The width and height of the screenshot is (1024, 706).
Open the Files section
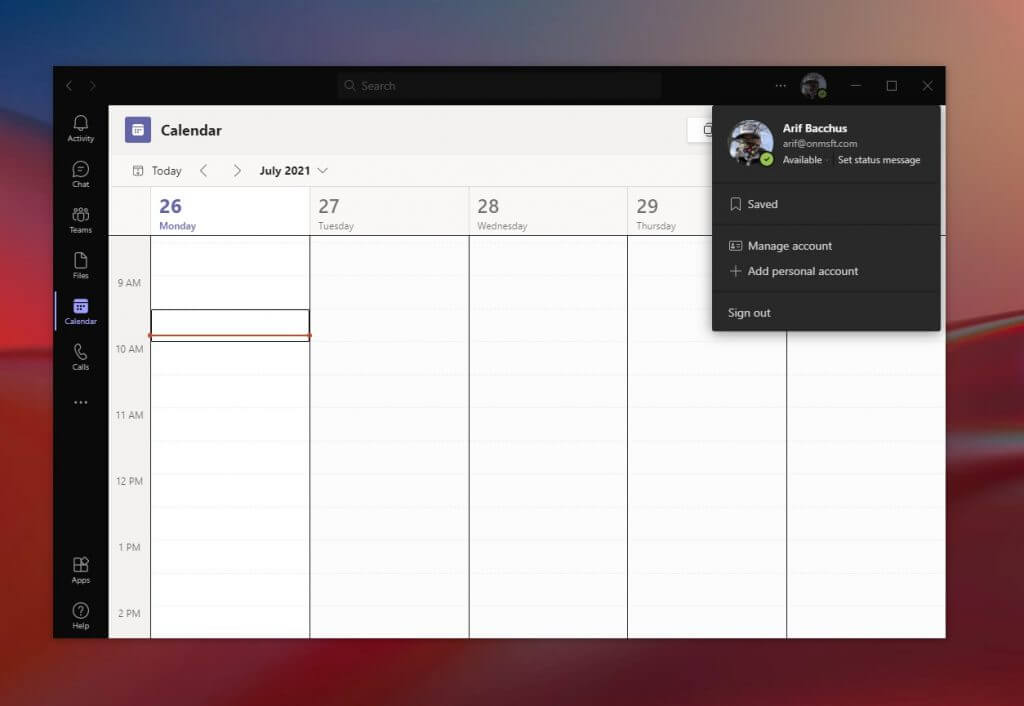(80, 266)
